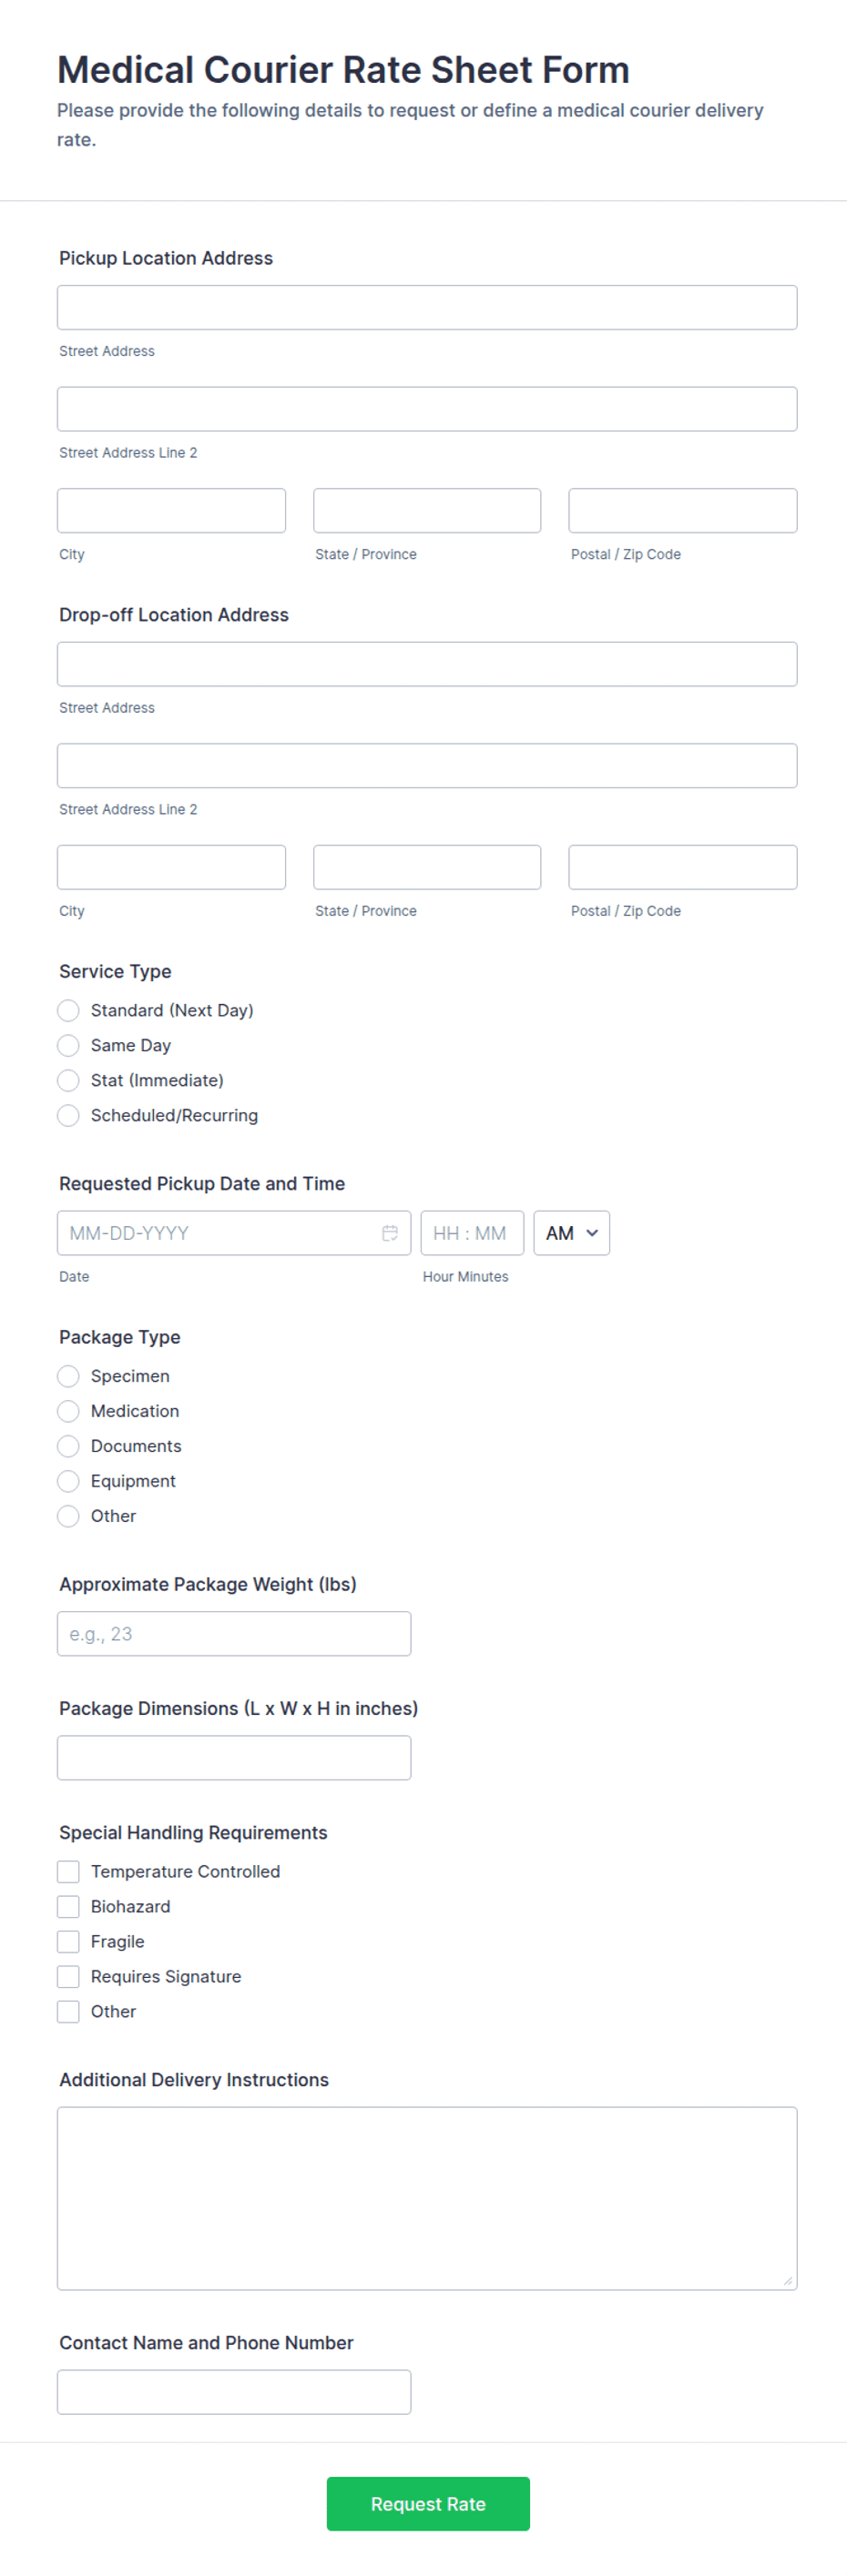Screen dimensions: 847x2576
Task: Enable Requires Signature option
Action: point(68,1976)
